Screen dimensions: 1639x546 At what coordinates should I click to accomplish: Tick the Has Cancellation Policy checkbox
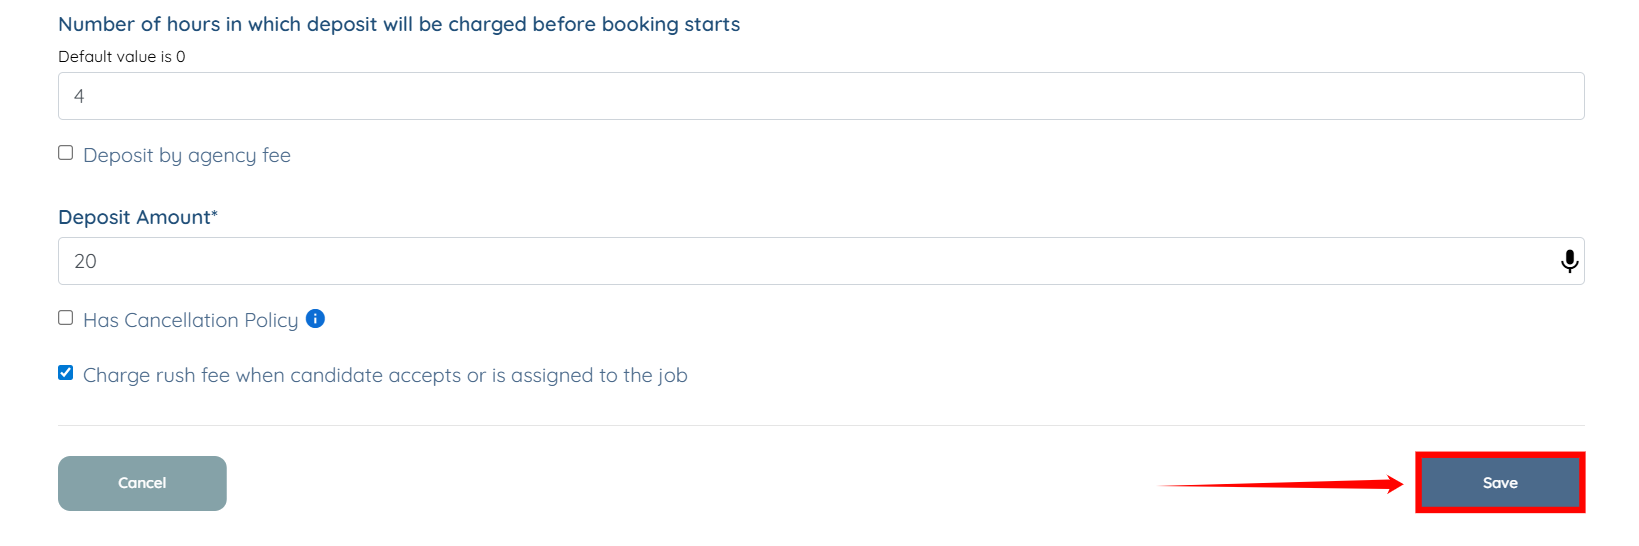point(66,318)
